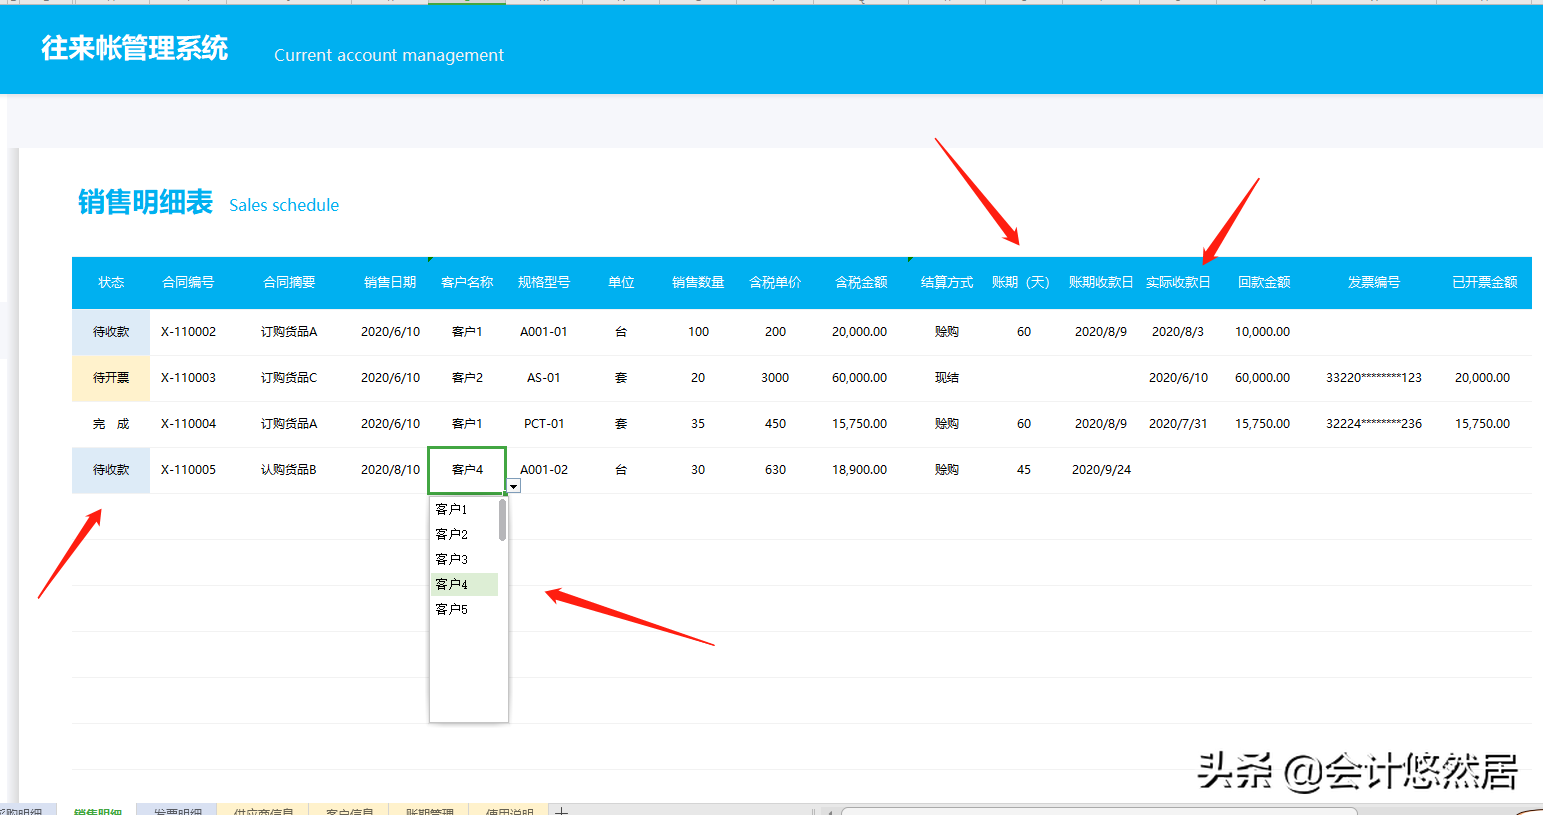Select the amount 20,000.00 in row X-110002
1543x815 pixels.
(x=860, y=332)
